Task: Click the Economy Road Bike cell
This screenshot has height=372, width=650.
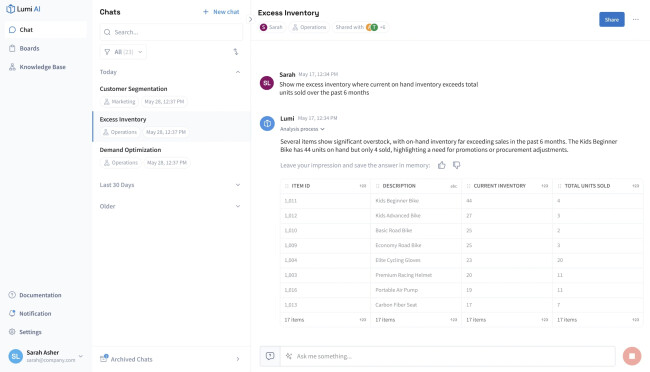Action: click(416, 246)
